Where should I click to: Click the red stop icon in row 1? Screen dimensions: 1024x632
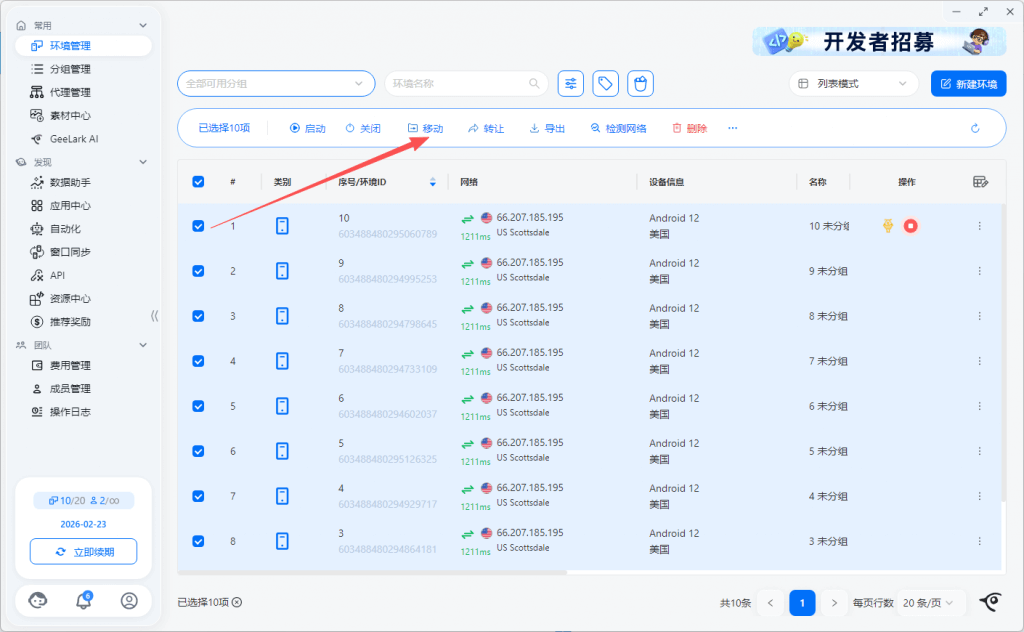pyautogui.click(x=910, y=226)
